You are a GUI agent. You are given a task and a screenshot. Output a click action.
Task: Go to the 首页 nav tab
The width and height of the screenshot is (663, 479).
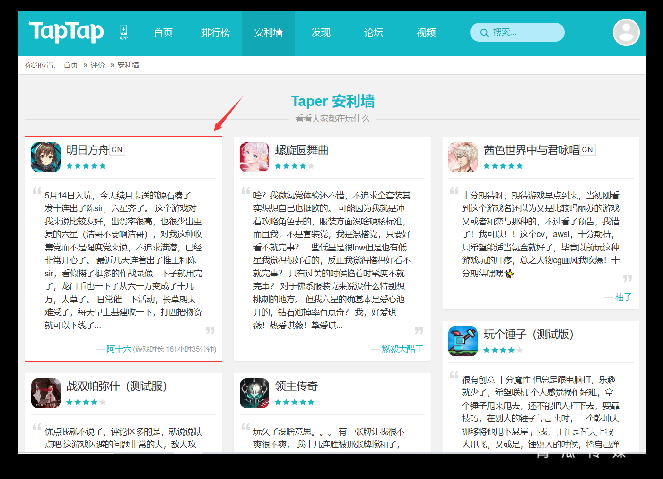[163, 32]
